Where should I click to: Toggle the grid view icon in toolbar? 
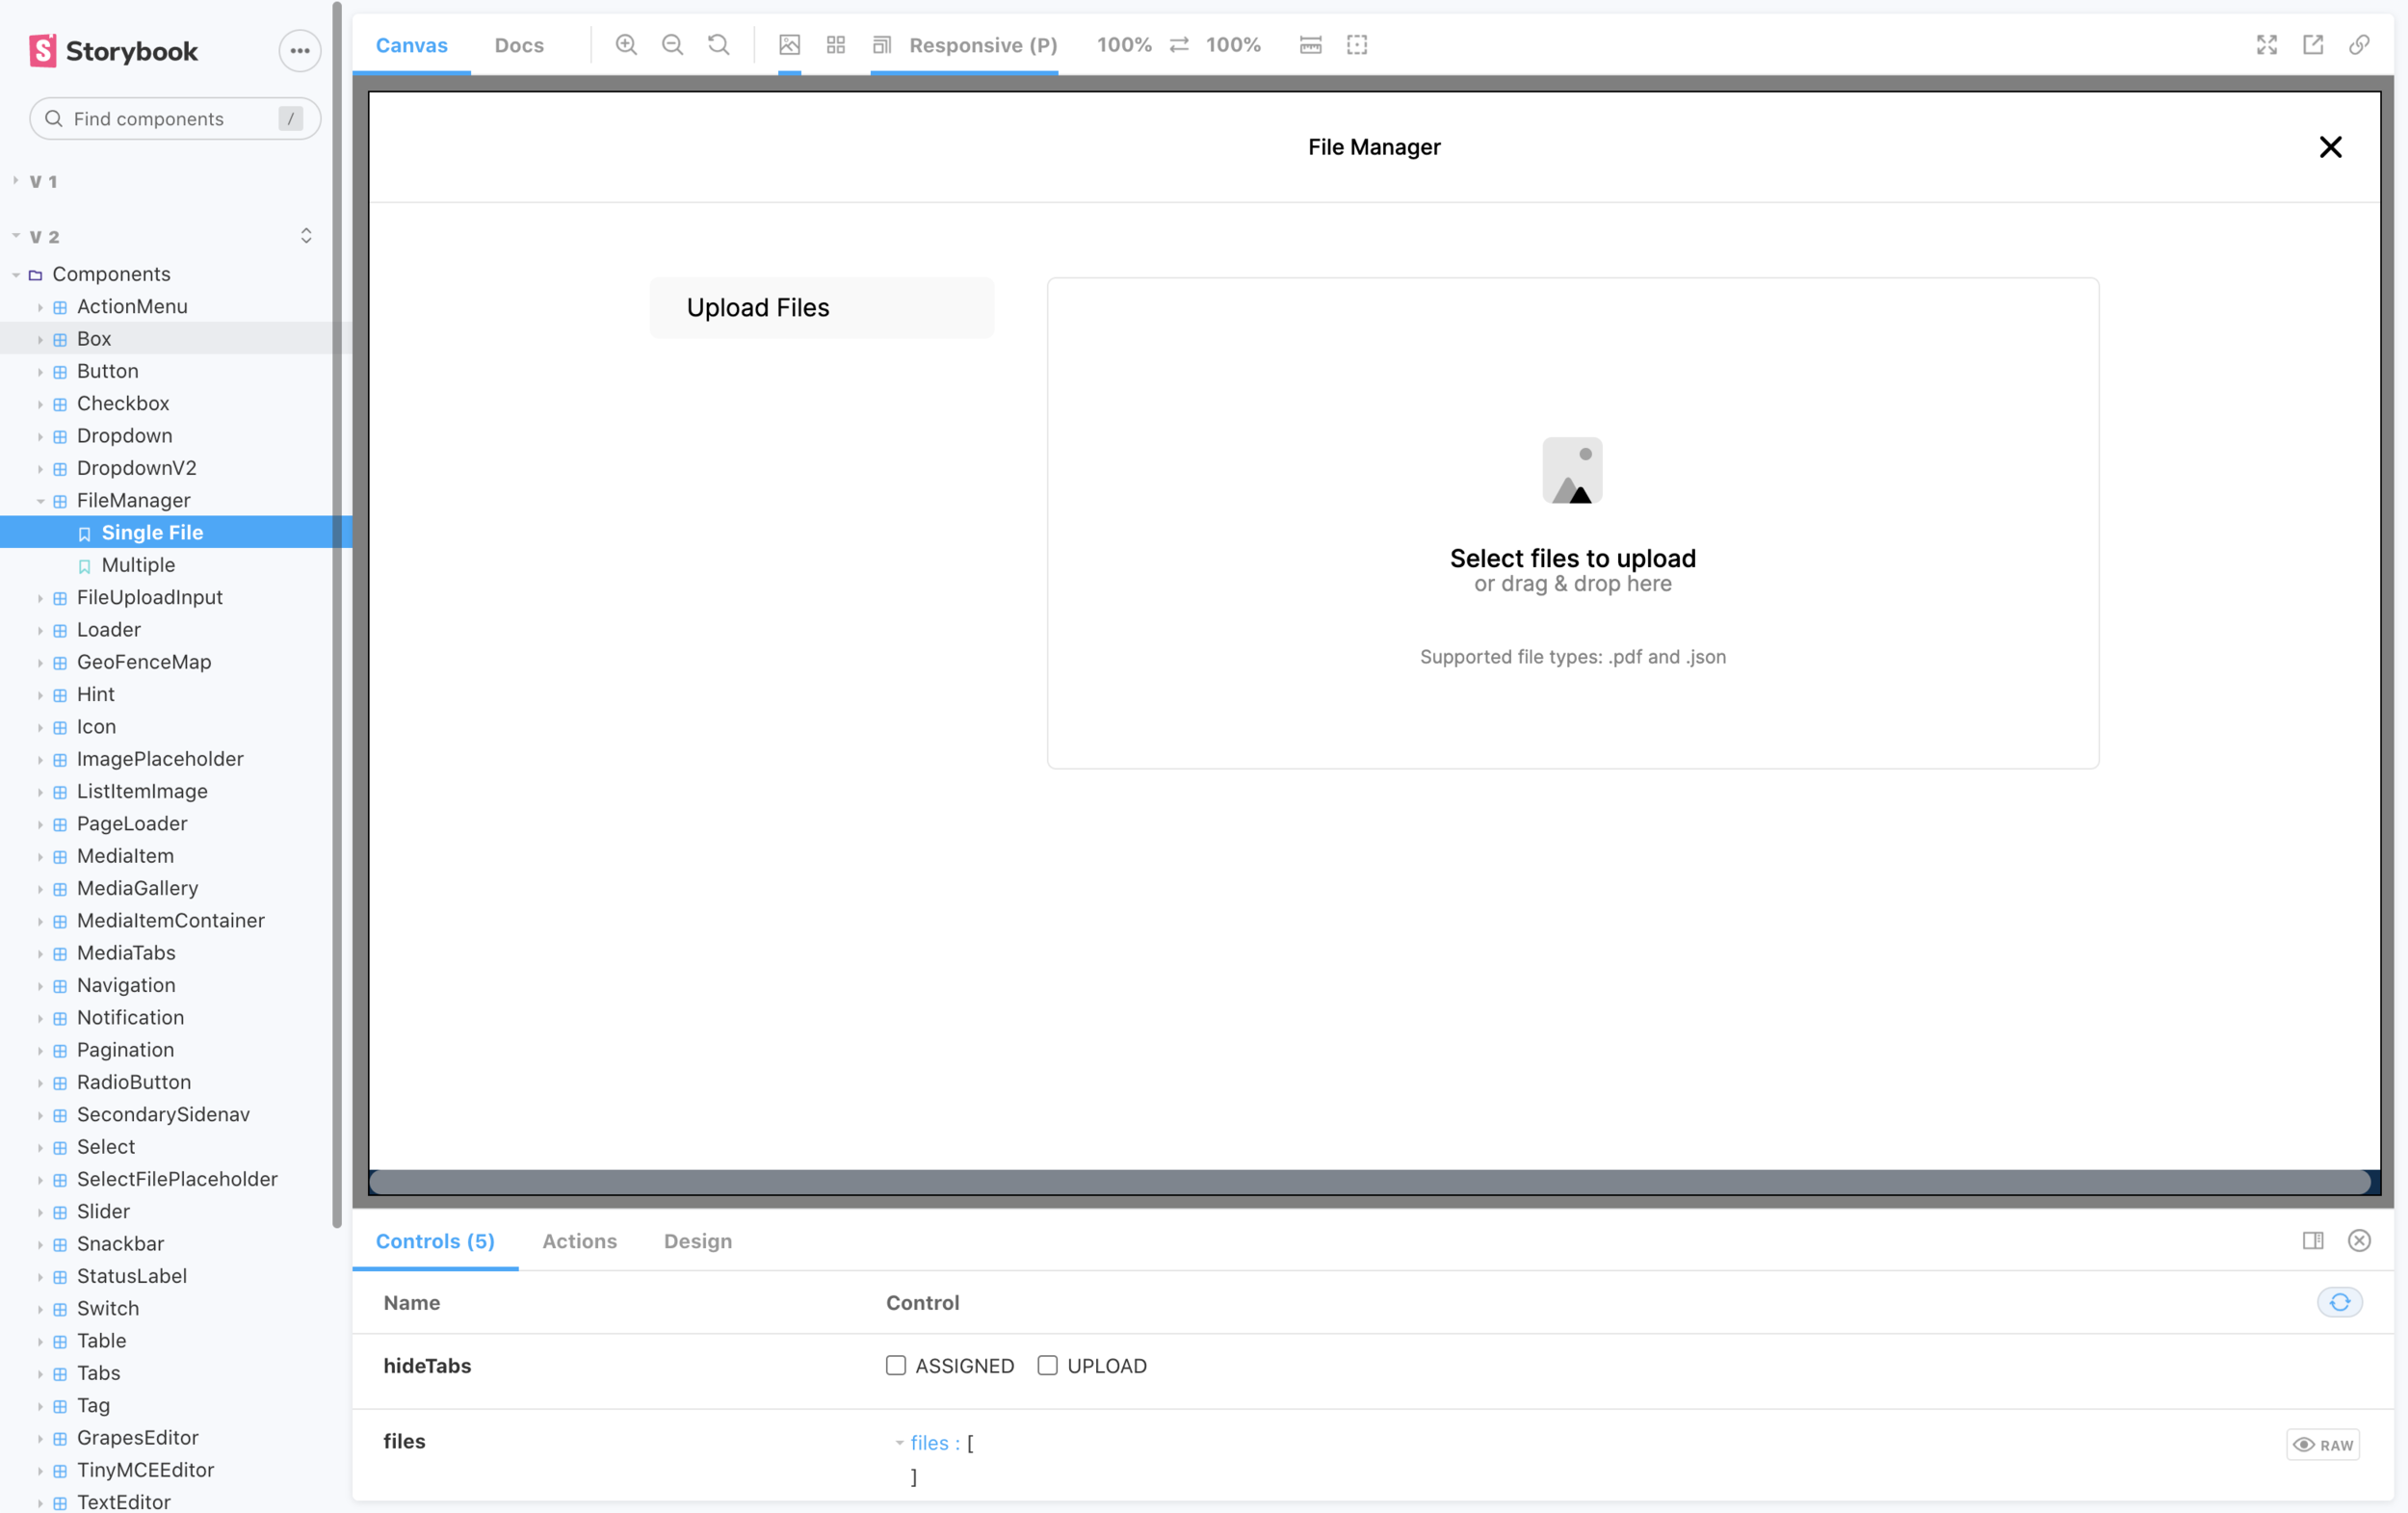click(836, 45)
